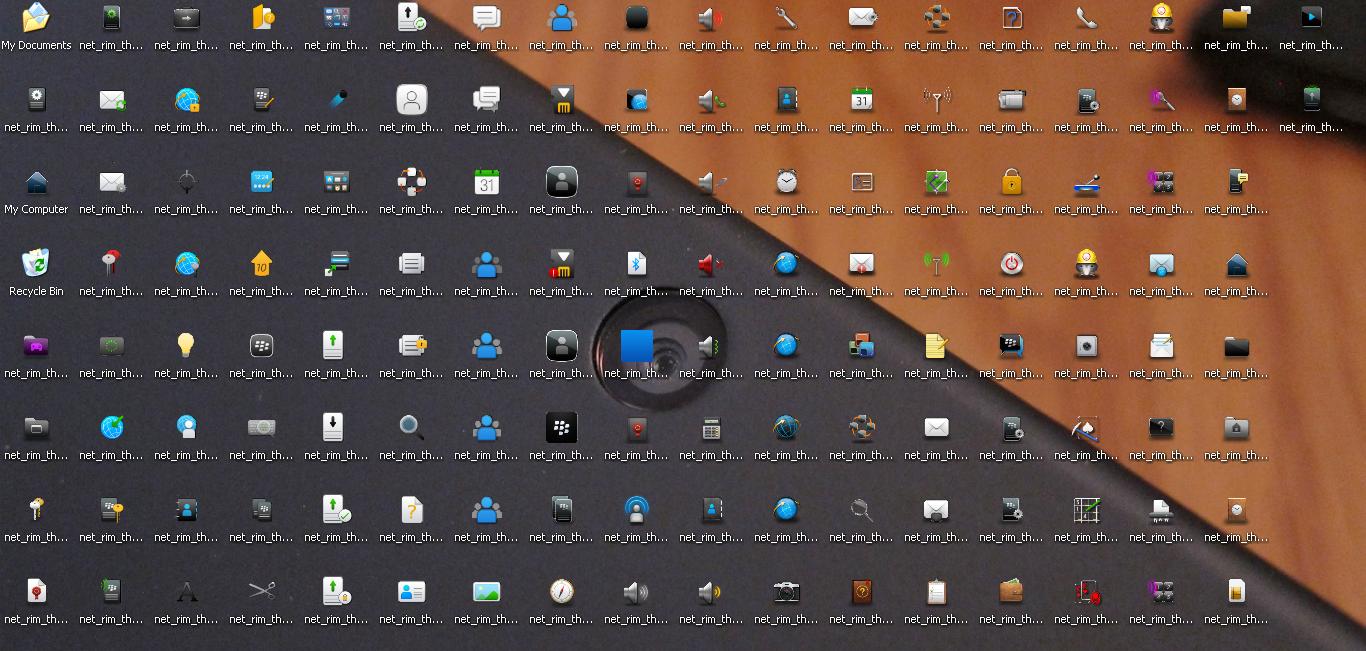This screenshot has width=1366, height=651.
Task: Click the crosshair target icon
Action: [x=186, y=182]
